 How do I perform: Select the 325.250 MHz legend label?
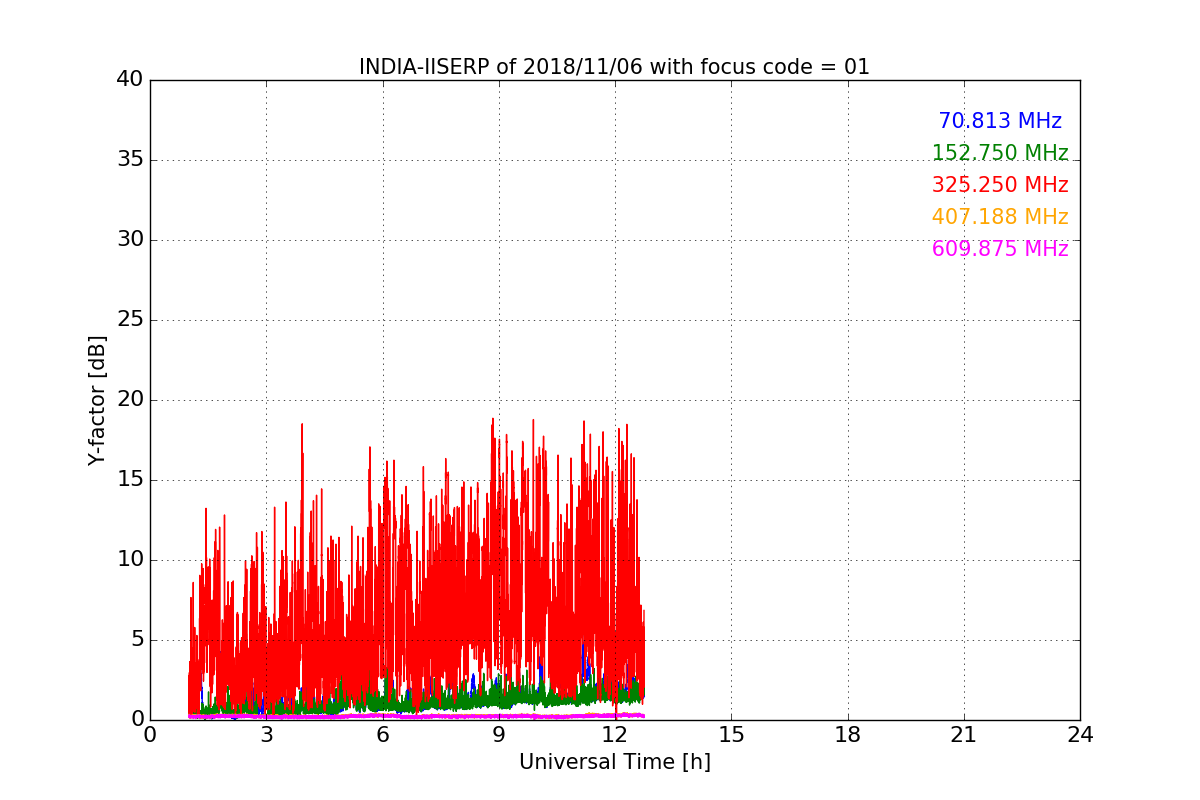pos(1000,185)
